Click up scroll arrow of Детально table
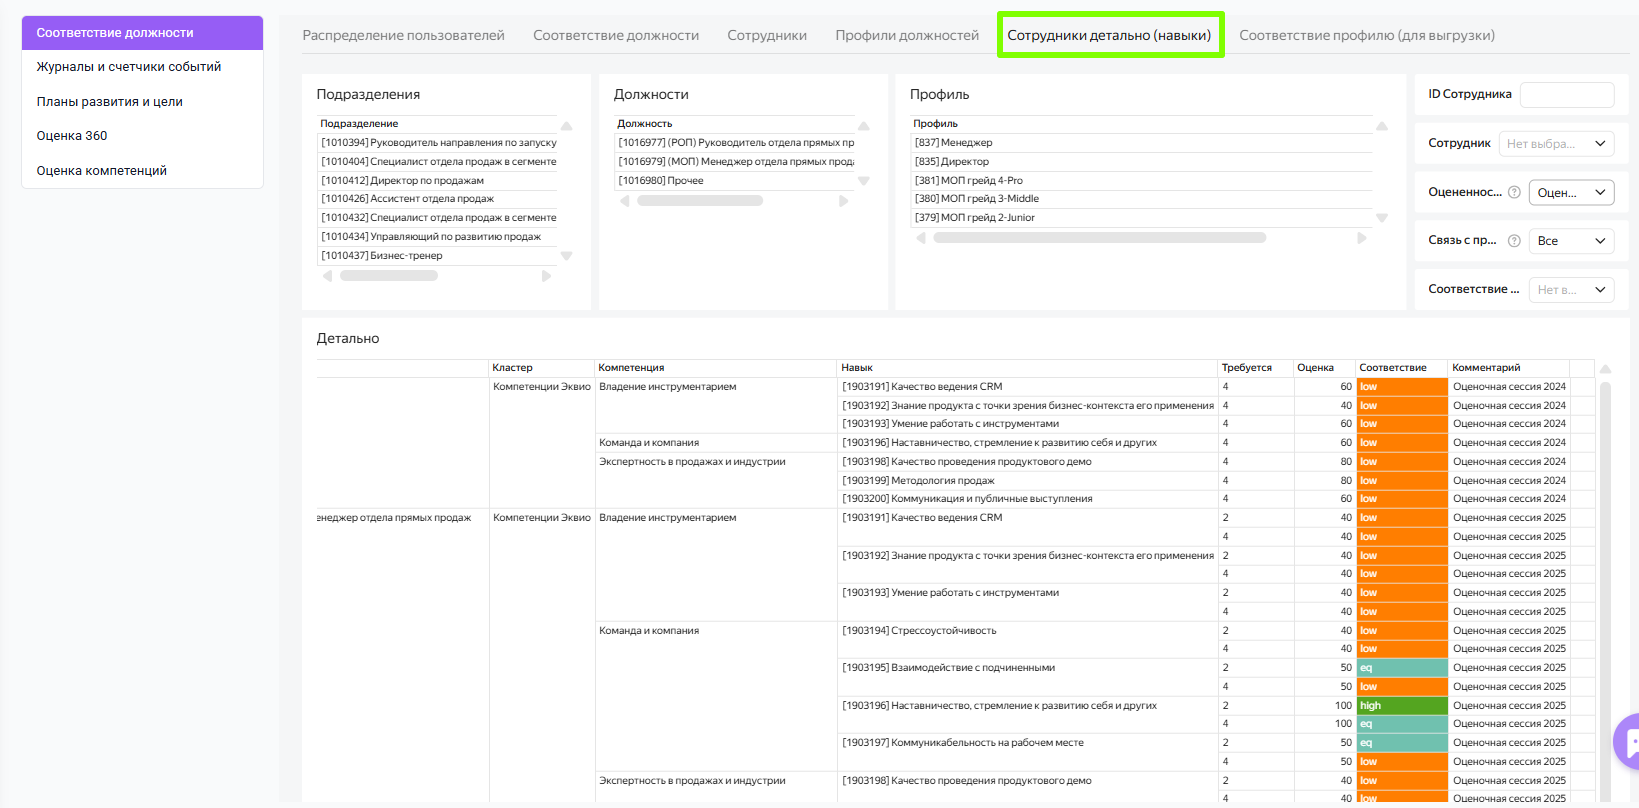1639x808 pixels. [1605, 369]
